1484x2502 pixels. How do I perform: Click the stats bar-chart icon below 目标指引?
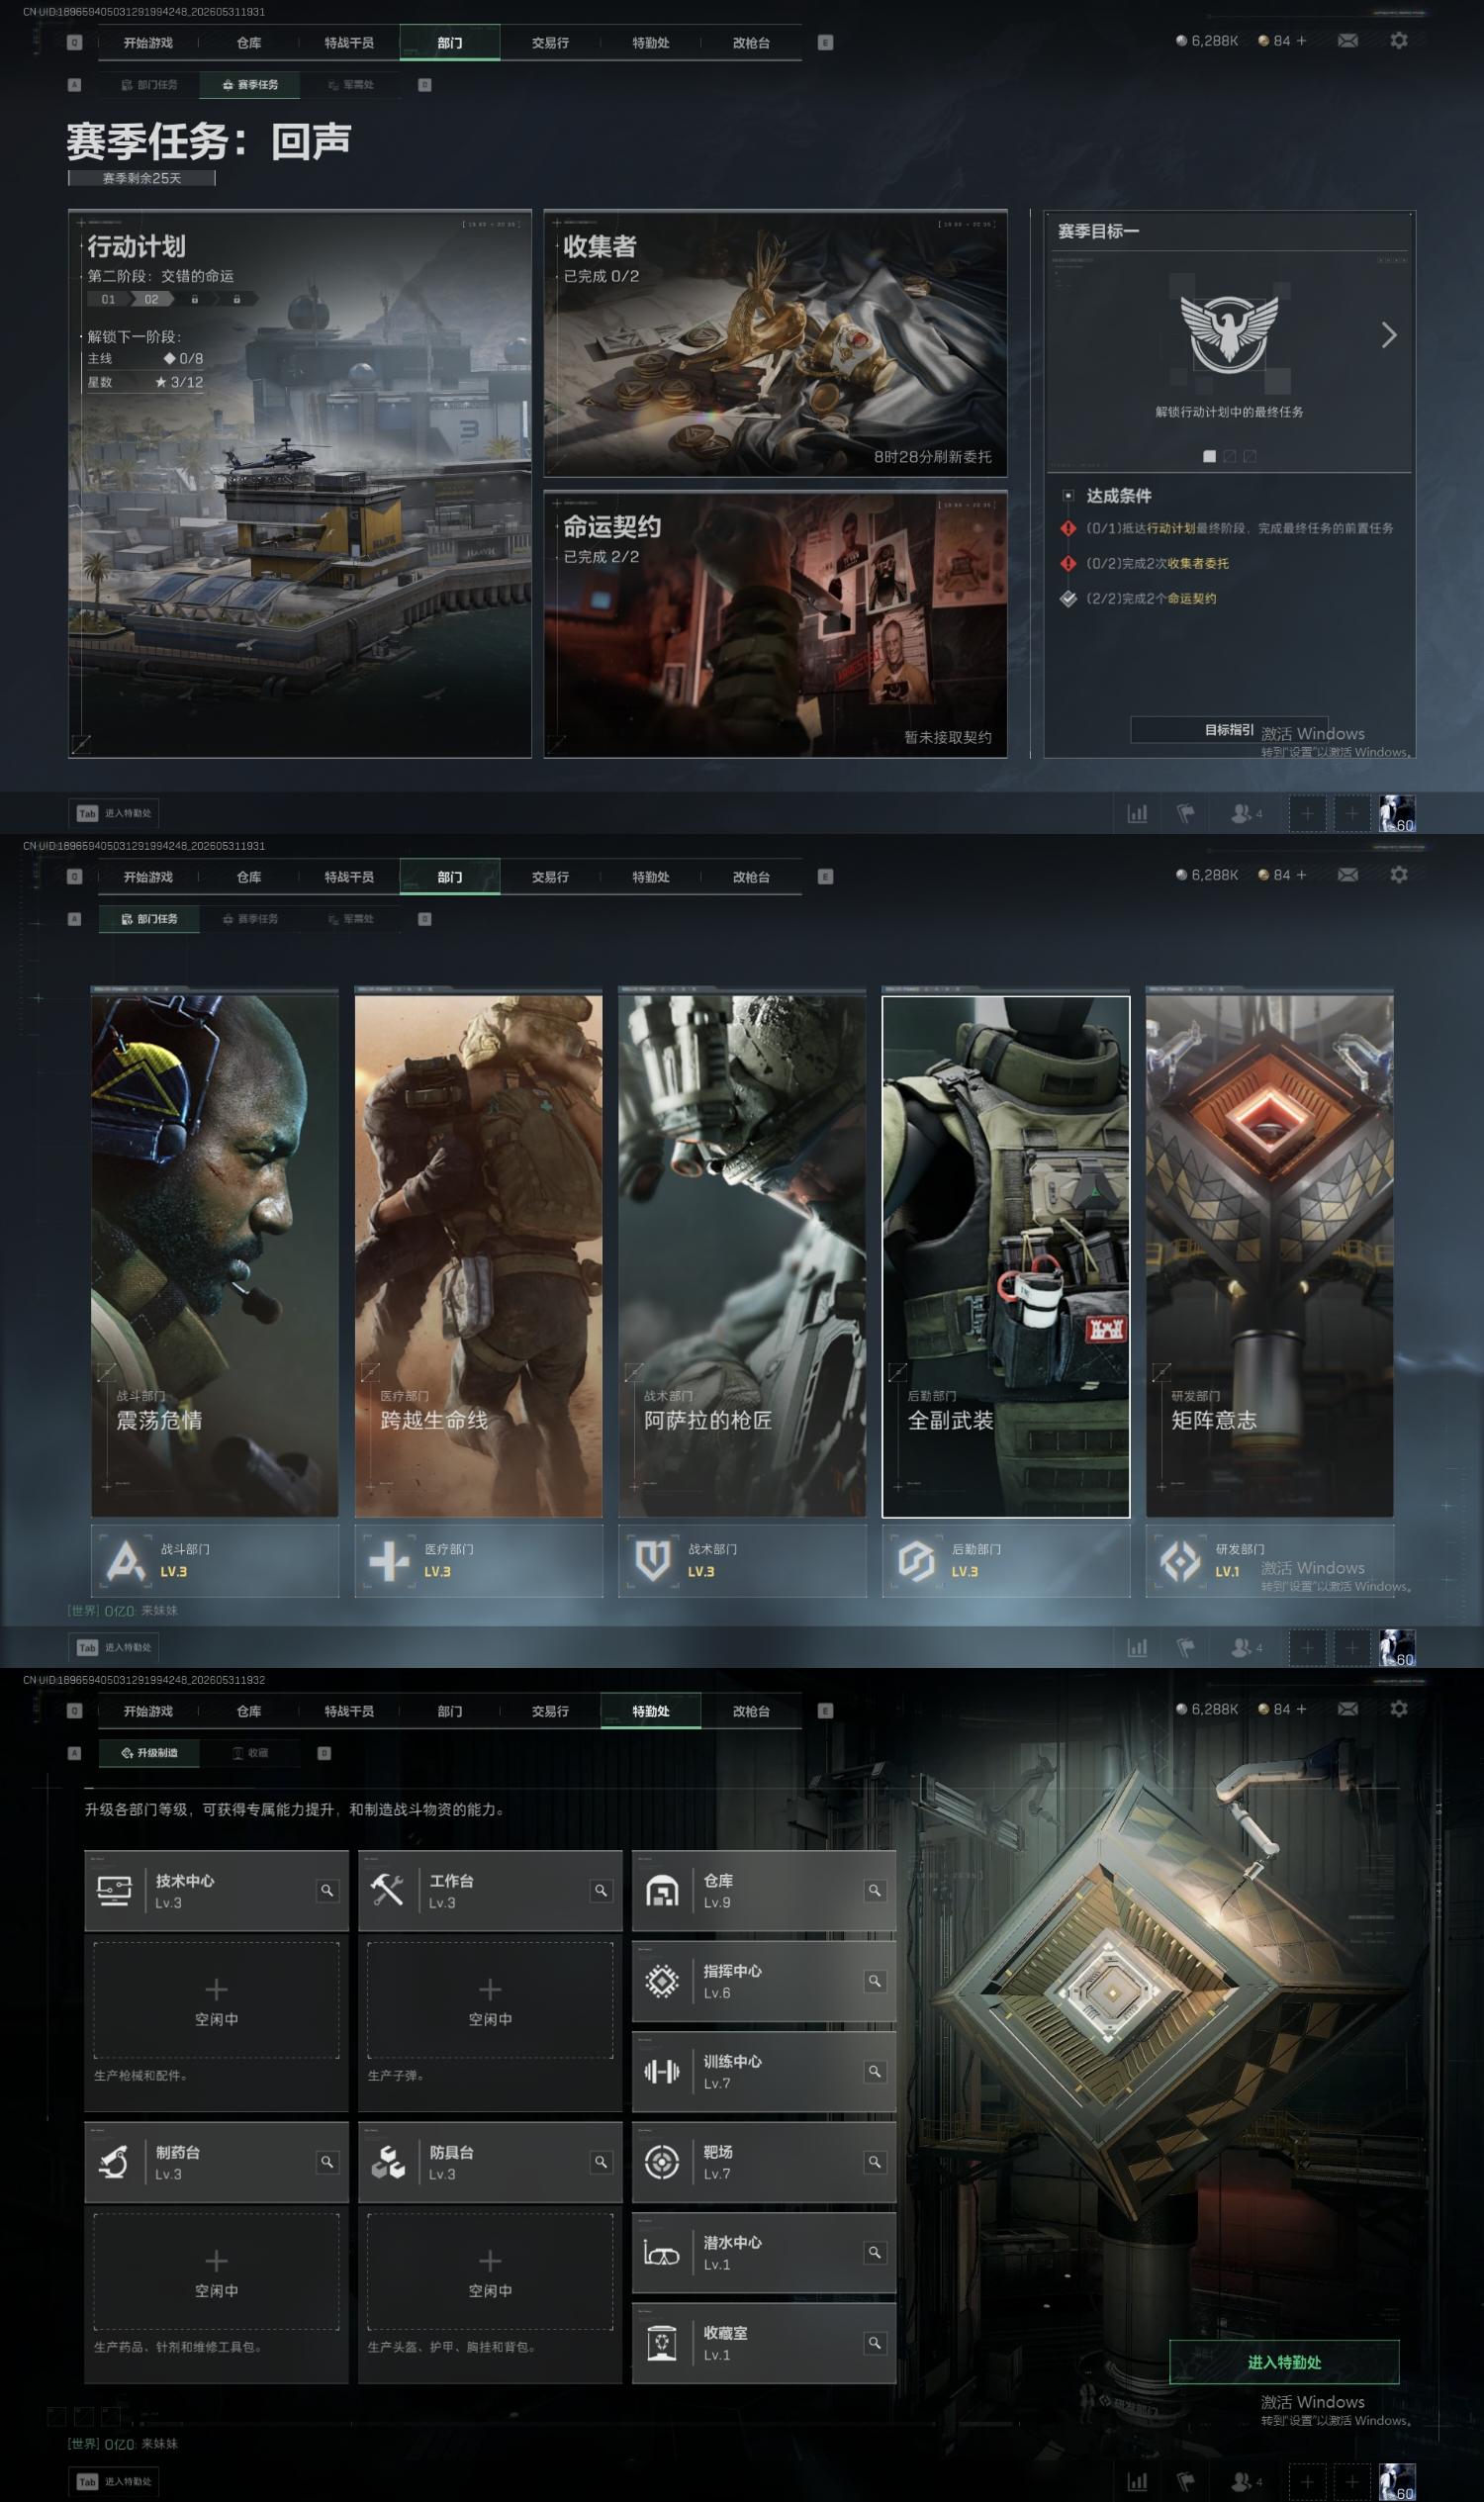click(1137, 813)
